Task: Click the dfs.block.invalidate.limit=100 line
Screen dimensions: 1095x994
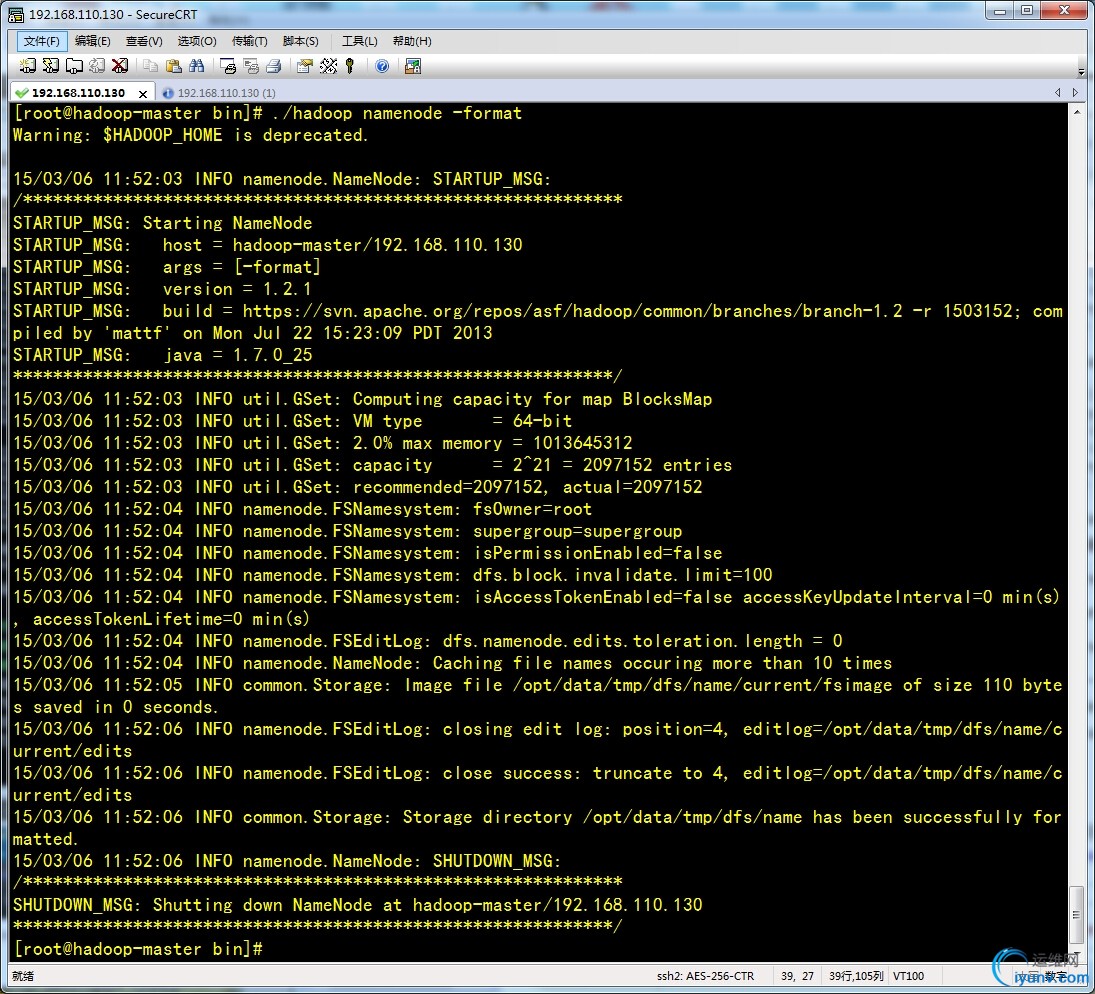Action: coord(392,575)
